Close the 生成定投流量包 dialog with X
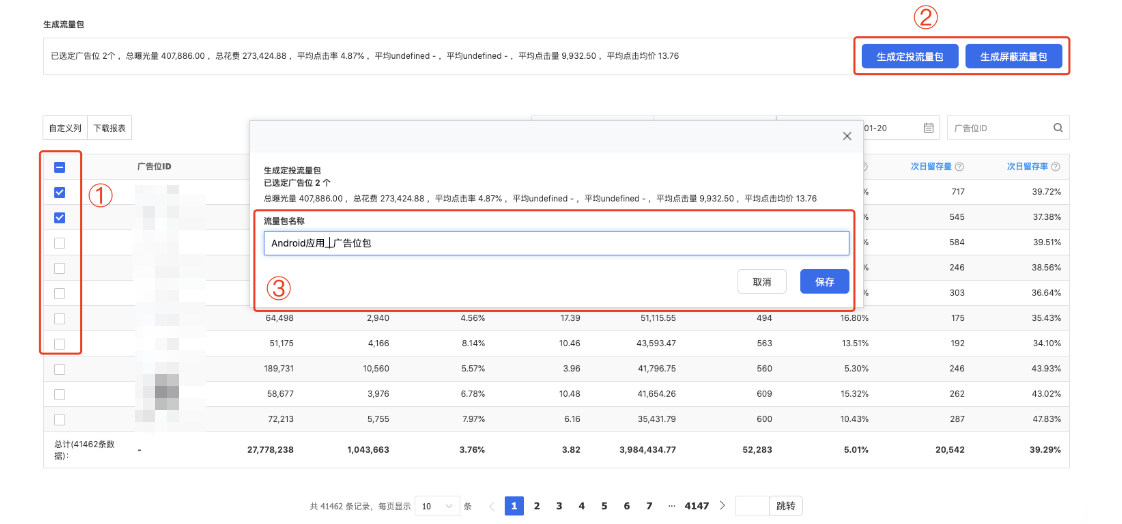Viewport: 1122px width, 524px height. 847,136
